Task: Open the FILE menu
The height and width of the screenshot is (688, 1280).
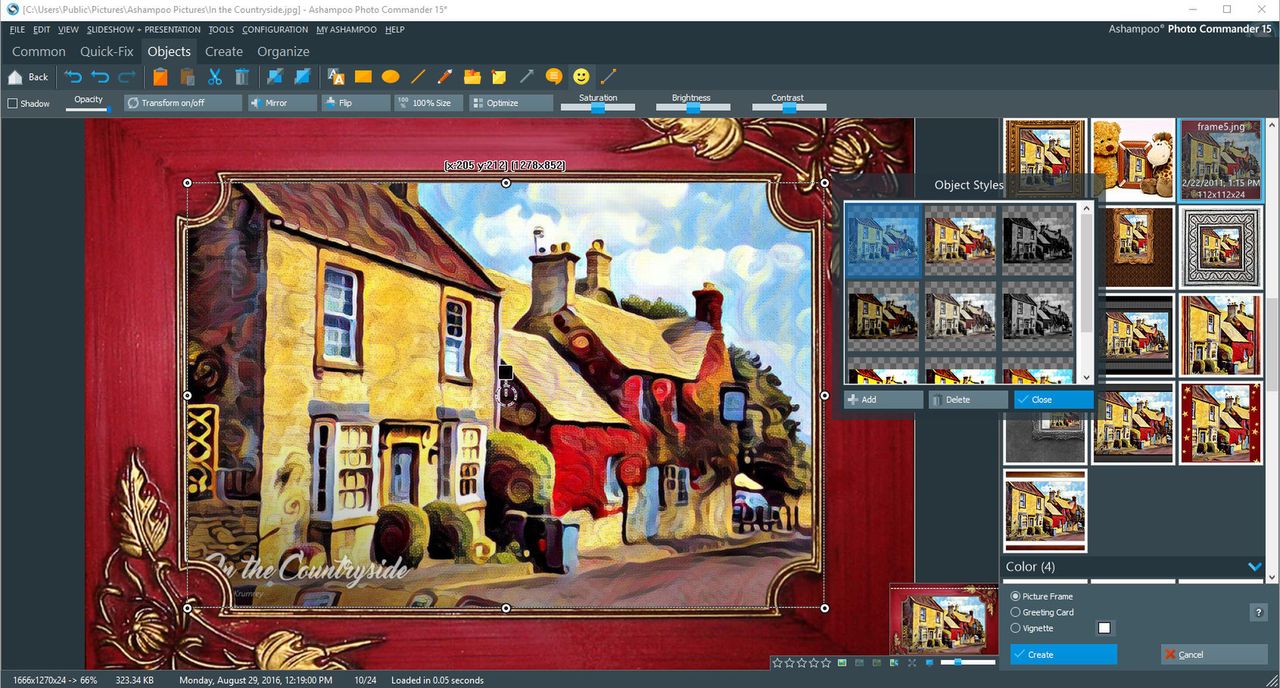Action: [17, 30]
